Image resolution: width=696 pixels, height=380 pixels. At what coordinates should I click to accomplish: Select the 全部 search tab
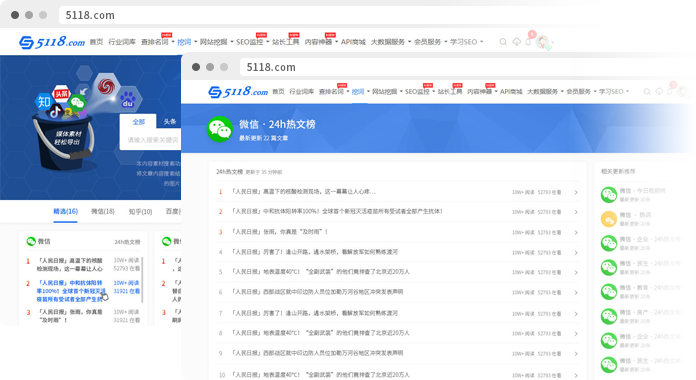pos(138,122)
